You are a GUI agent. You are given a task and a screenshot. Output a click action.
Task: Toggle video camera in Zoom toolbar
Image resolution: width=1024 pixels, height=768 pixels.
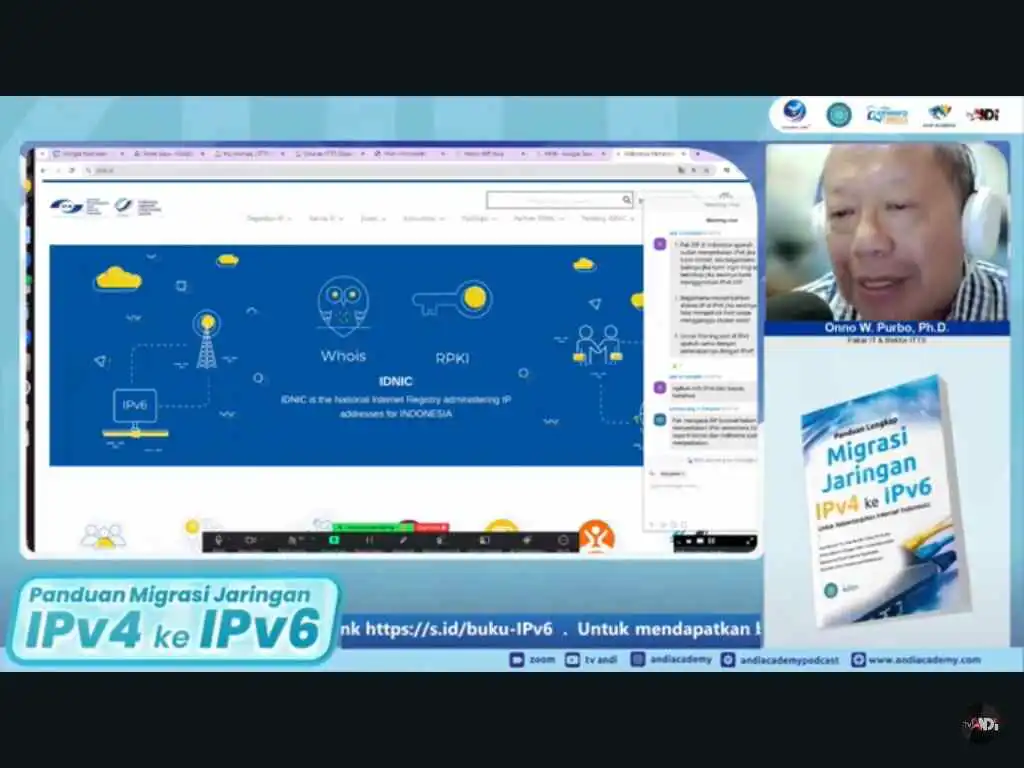[250, 541]
